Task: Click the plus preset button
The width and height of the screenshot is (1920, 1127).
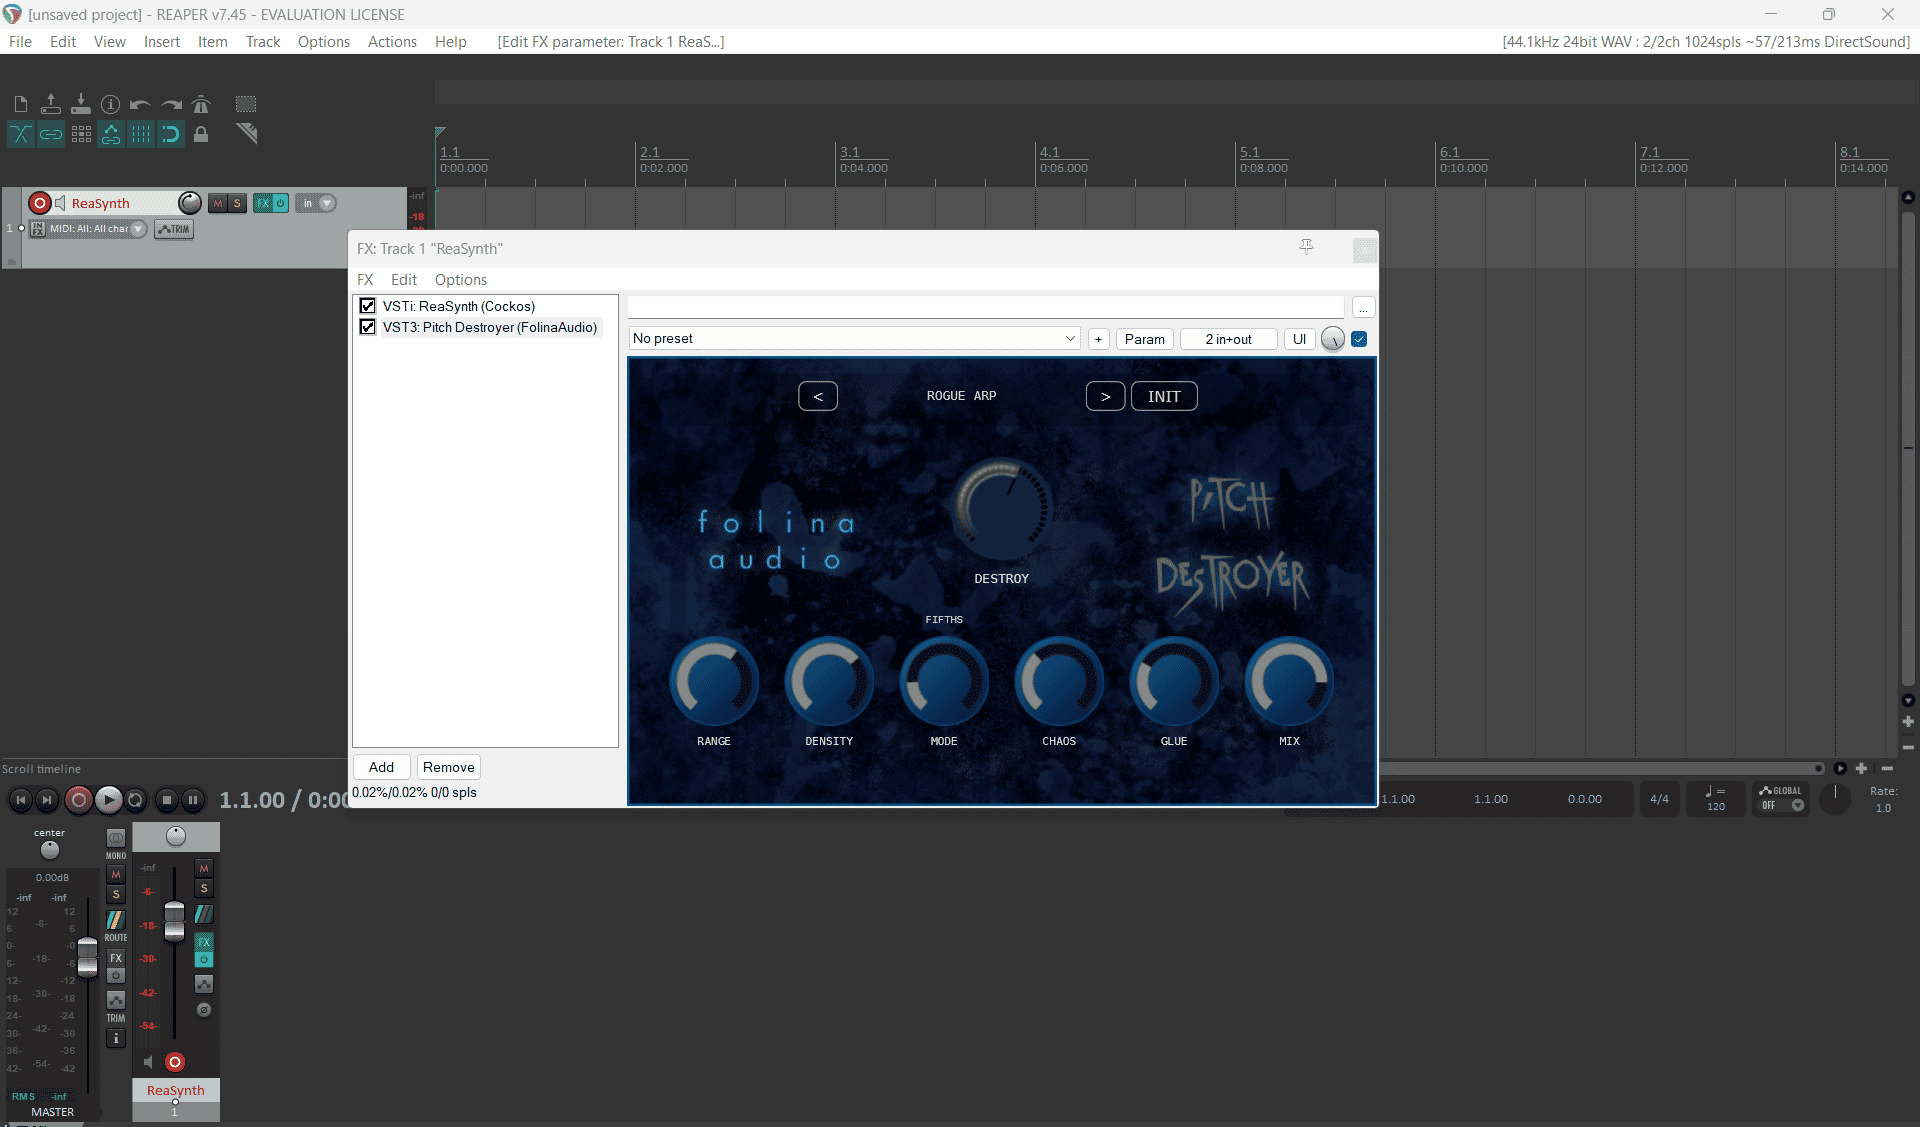Action: point(1098,339)
